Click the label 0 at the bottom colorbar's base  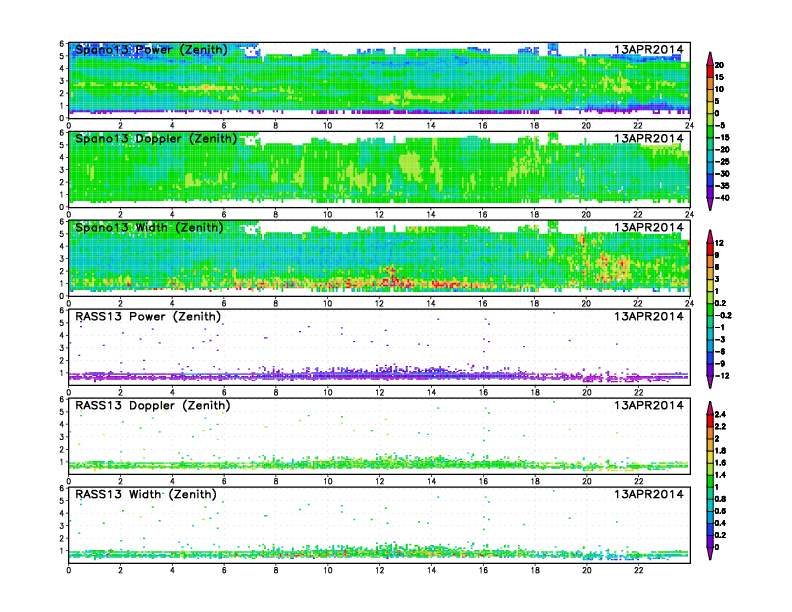click(717, 547)
